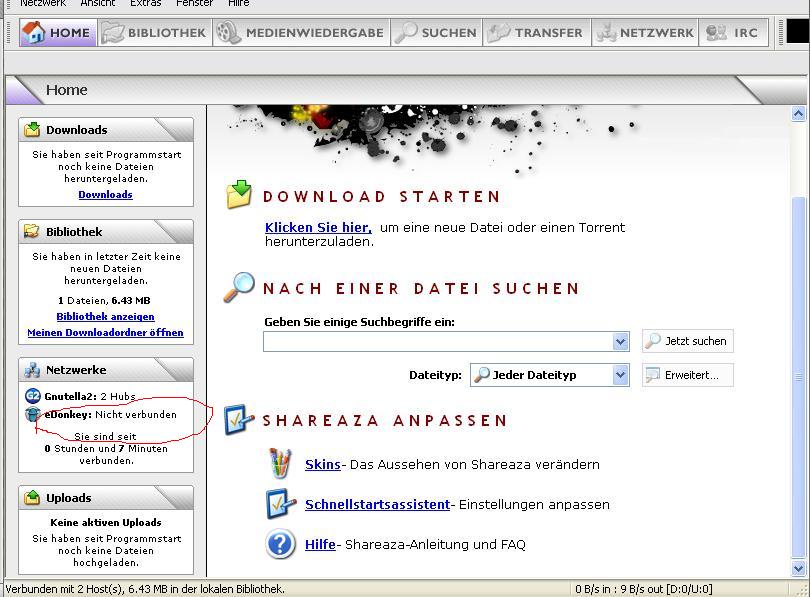The image size is (810, 597).
Task: Follow the Klicken Sie hier link
Action: click(318, 227)
